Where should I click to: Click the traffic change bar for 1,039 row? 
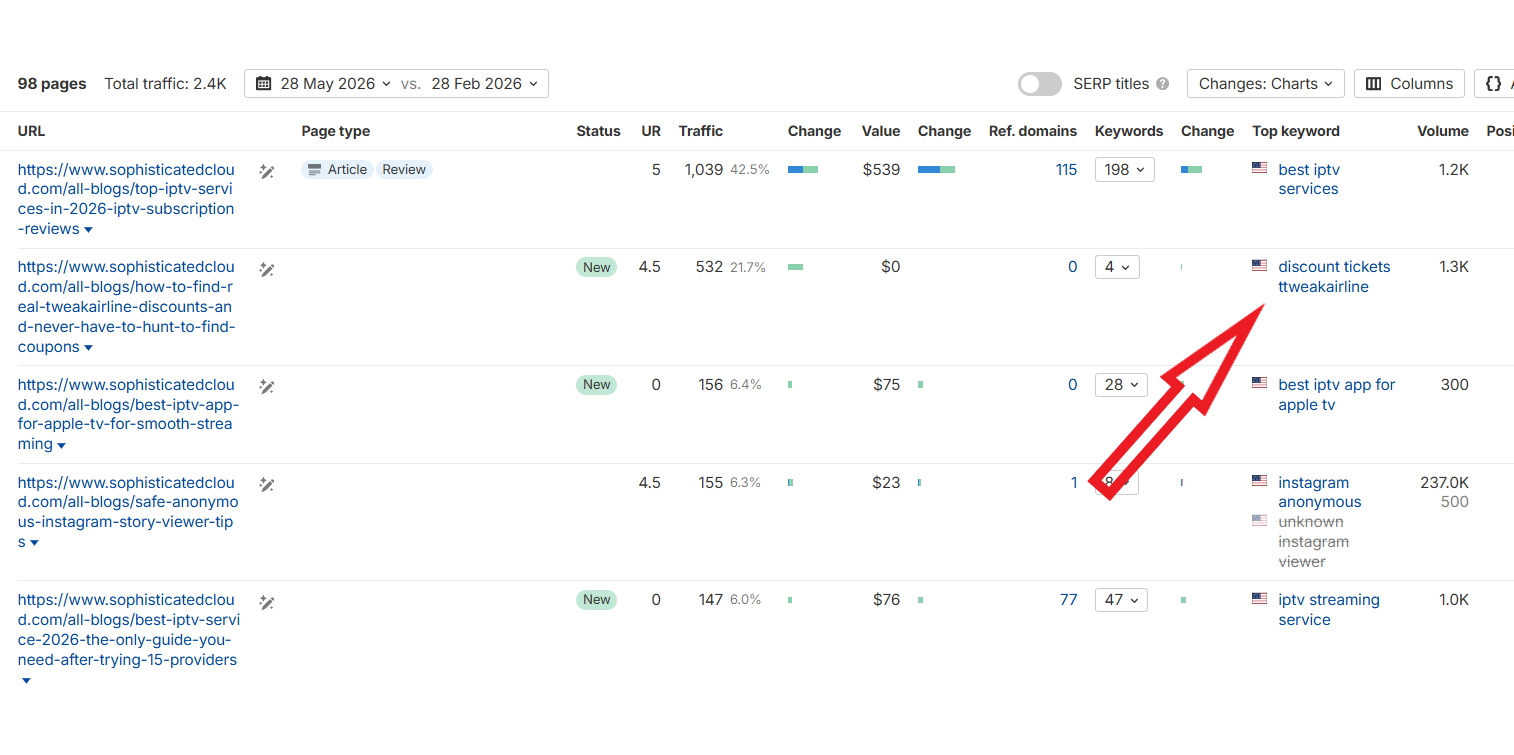(803, 170)
